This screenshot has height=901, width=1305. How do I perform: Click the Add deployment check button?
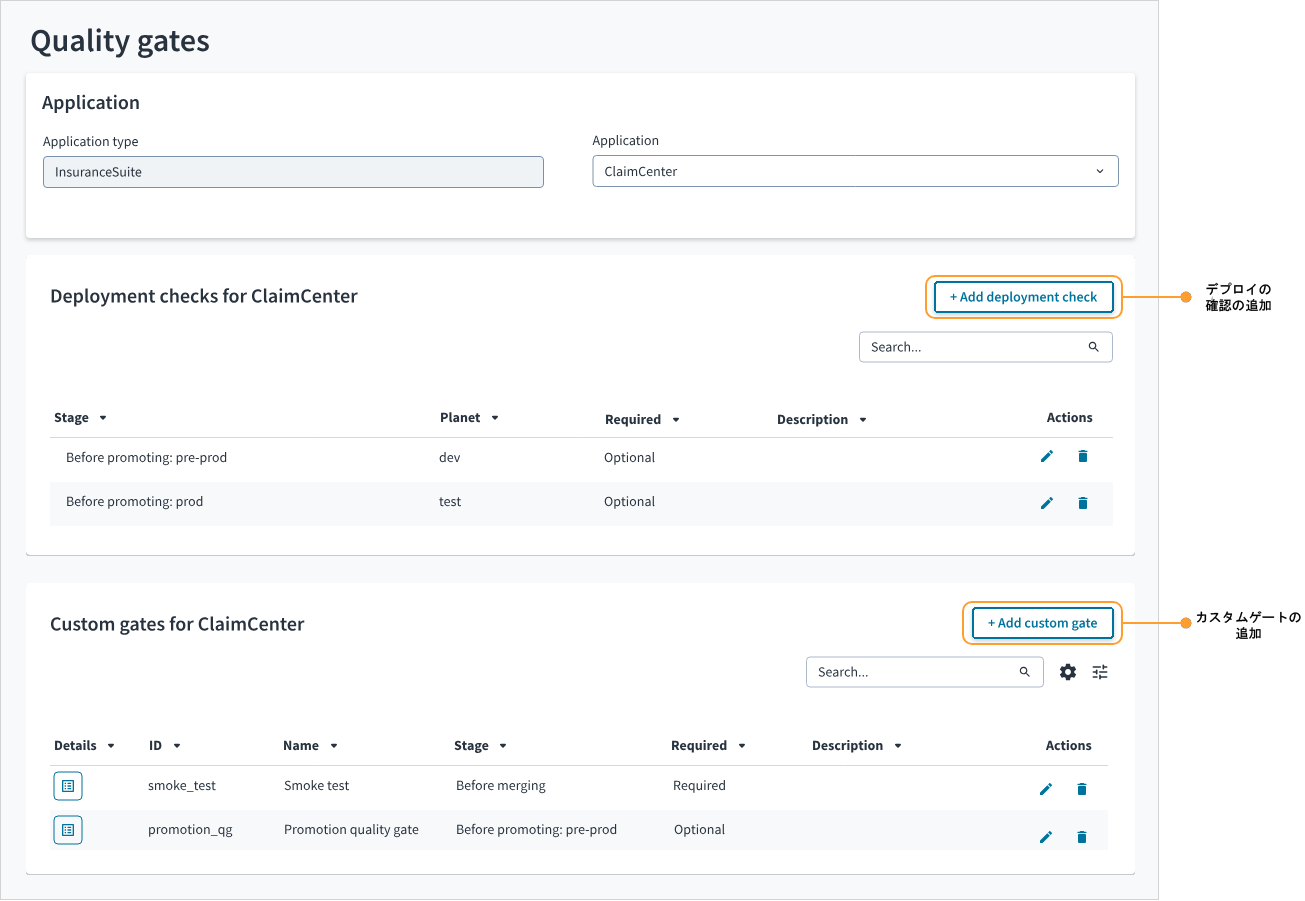click(x=1023, y=297)
